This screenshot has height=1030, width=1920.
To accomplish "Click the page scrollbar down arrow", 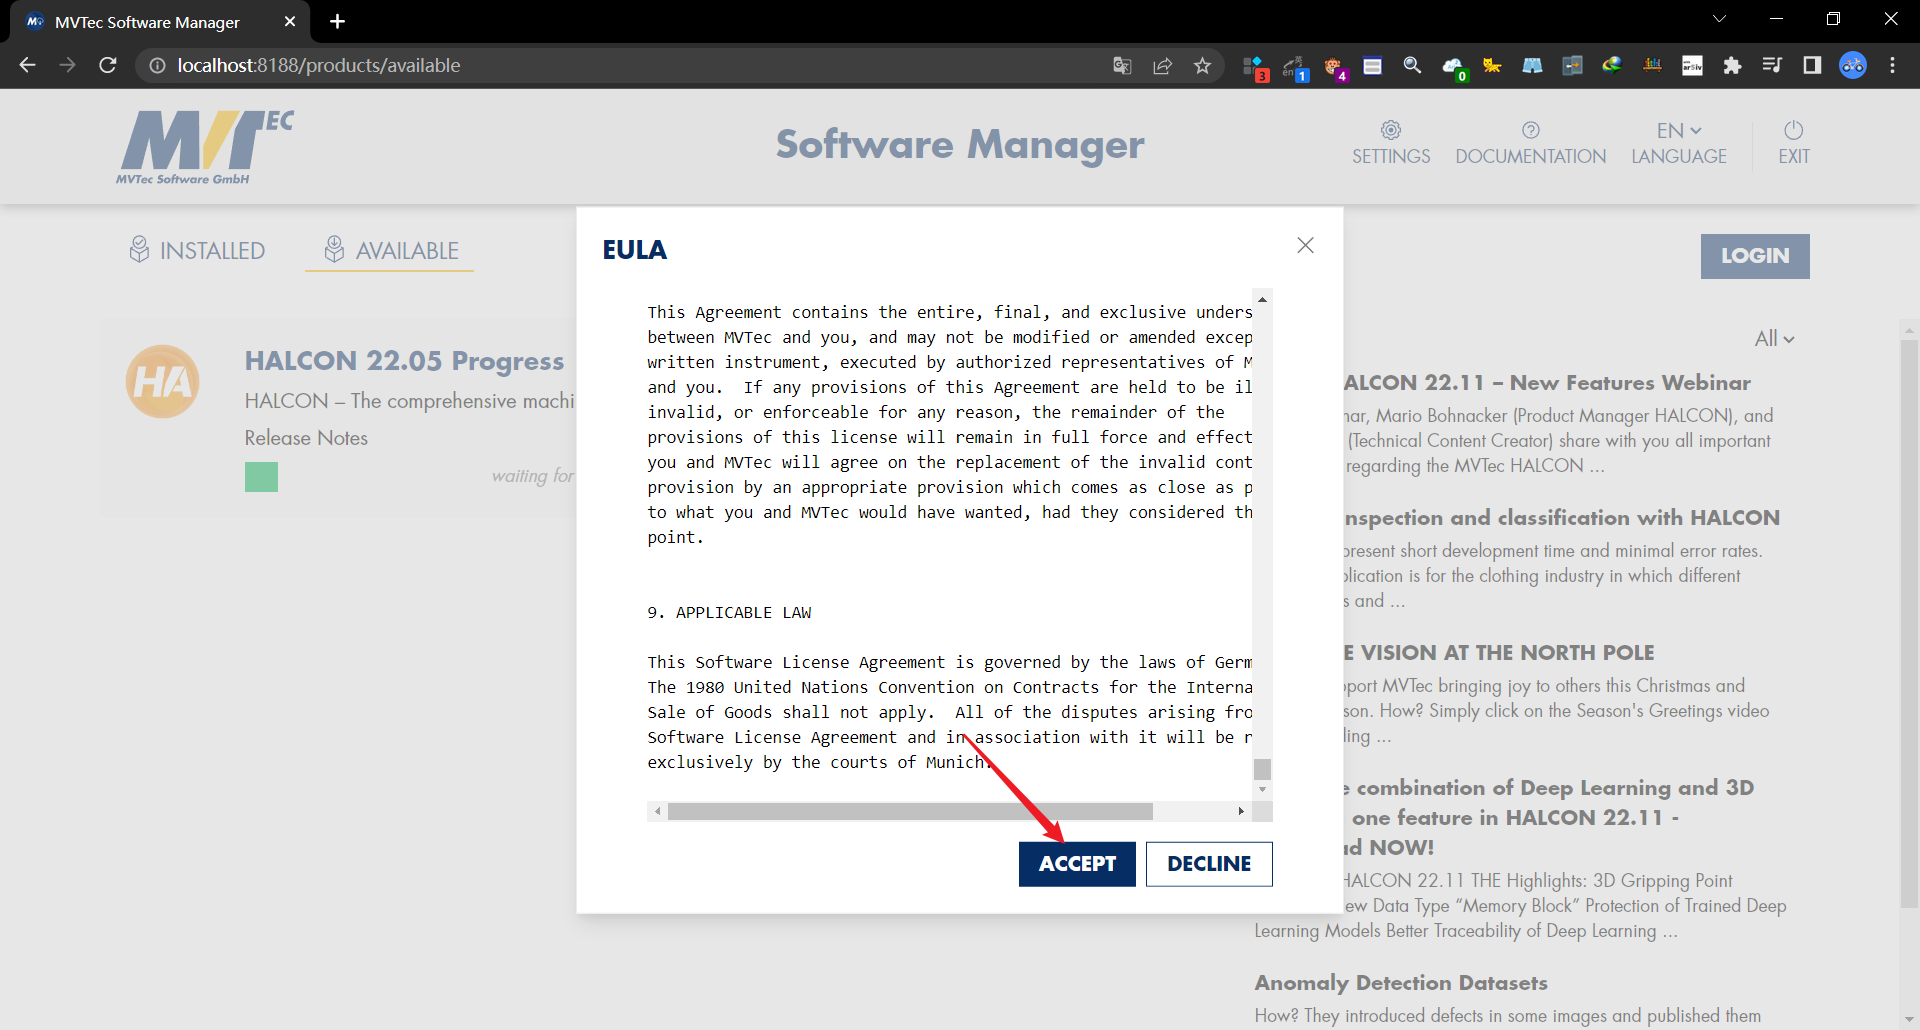I will 1910,1019.
